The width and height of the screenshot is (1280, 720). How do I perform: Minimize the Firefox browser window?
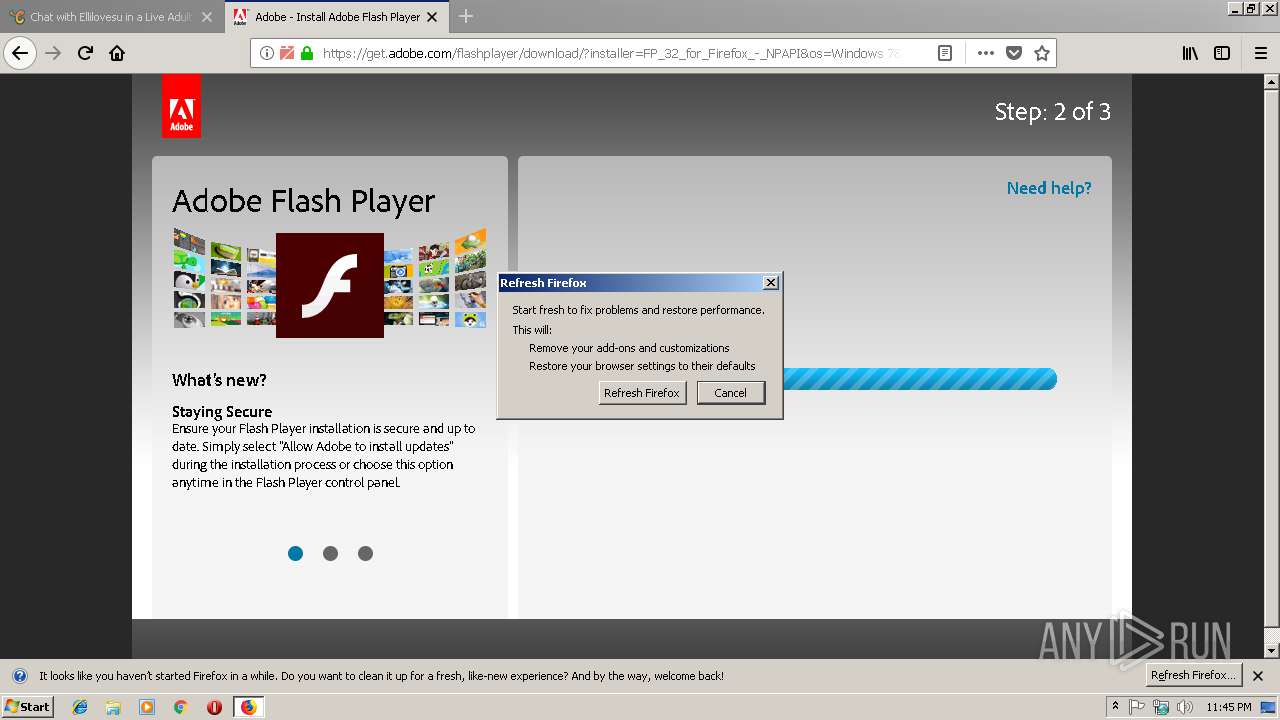pos(1235,8)
